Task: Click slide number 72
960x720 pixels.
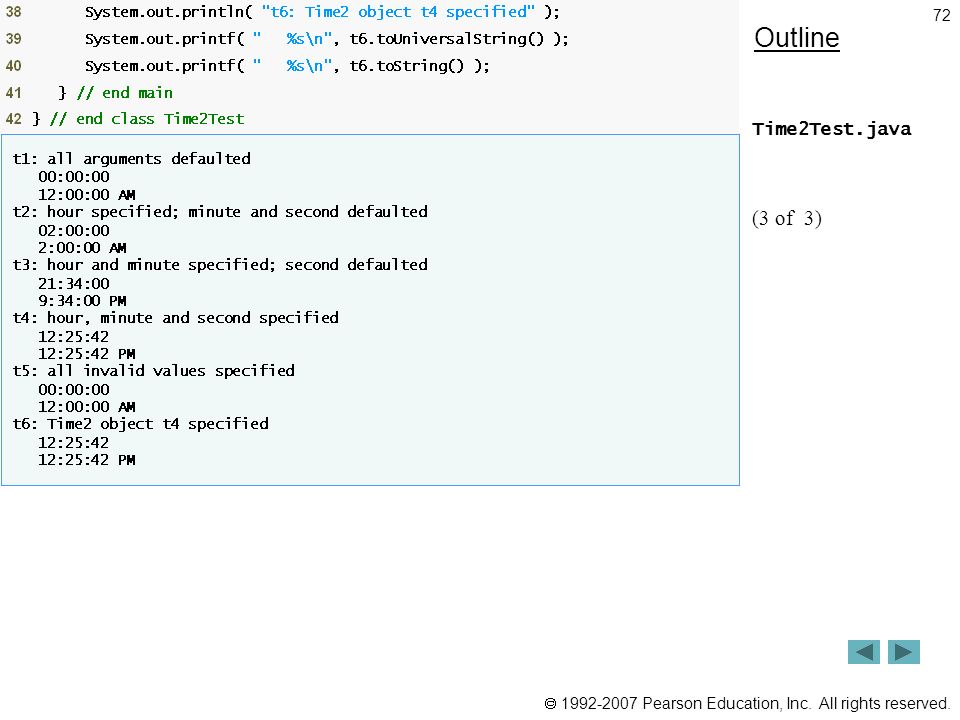Action: [x=941, y=15]
